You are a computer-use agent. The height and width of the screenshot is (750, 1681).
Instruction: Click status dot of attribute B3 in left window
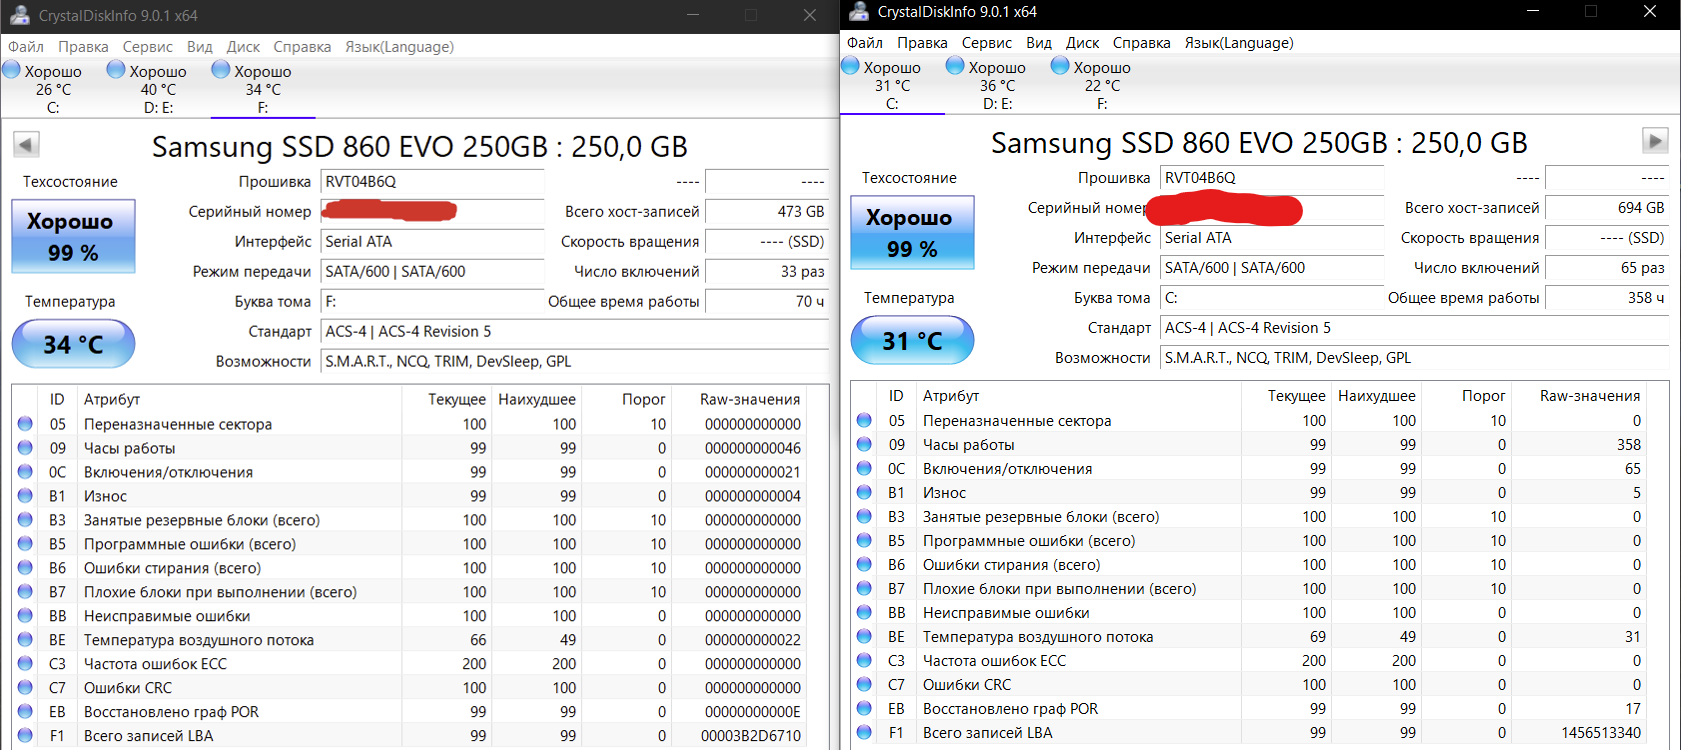pos(25,520)
